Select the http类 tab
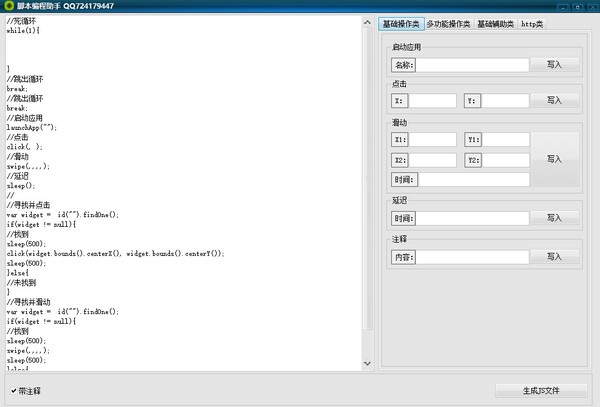This screenshot has height=407, width=600. (x=532, y=24)
